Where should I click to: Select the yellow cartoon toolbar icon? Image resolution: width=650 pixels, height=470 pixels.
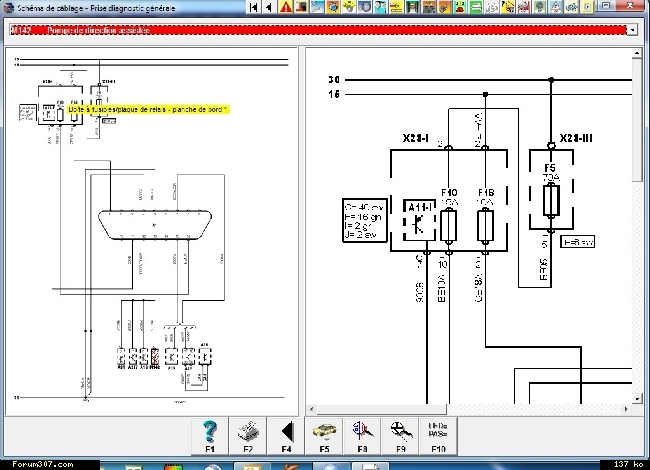pos(508,7)
